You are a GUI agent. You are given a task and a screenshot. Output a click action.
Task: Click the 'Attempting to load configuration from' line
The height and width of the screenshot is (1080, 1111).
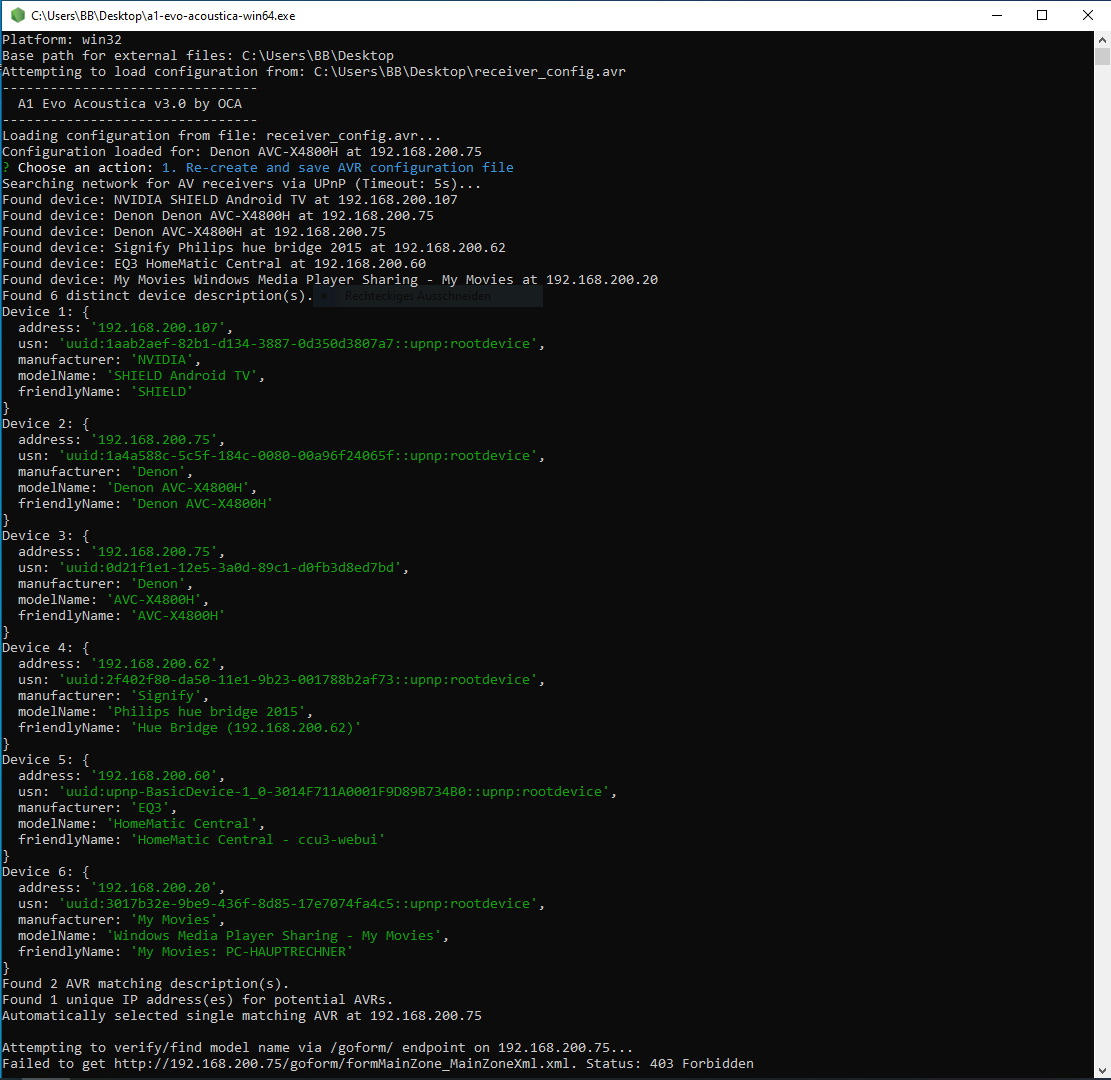[314, 72]
